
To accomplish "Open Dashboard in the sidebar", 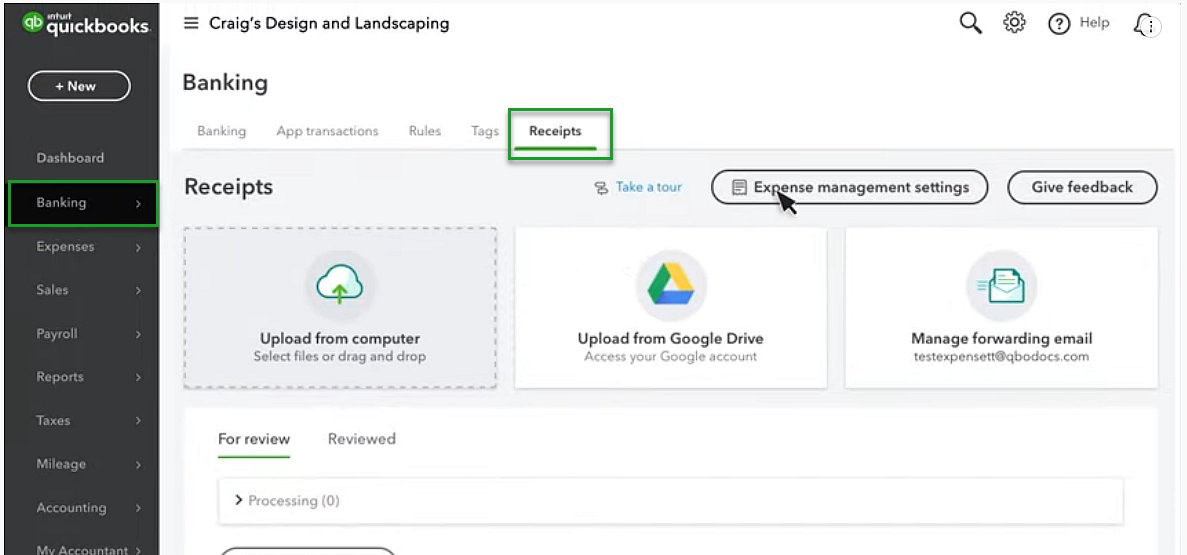I will (70, 158).
